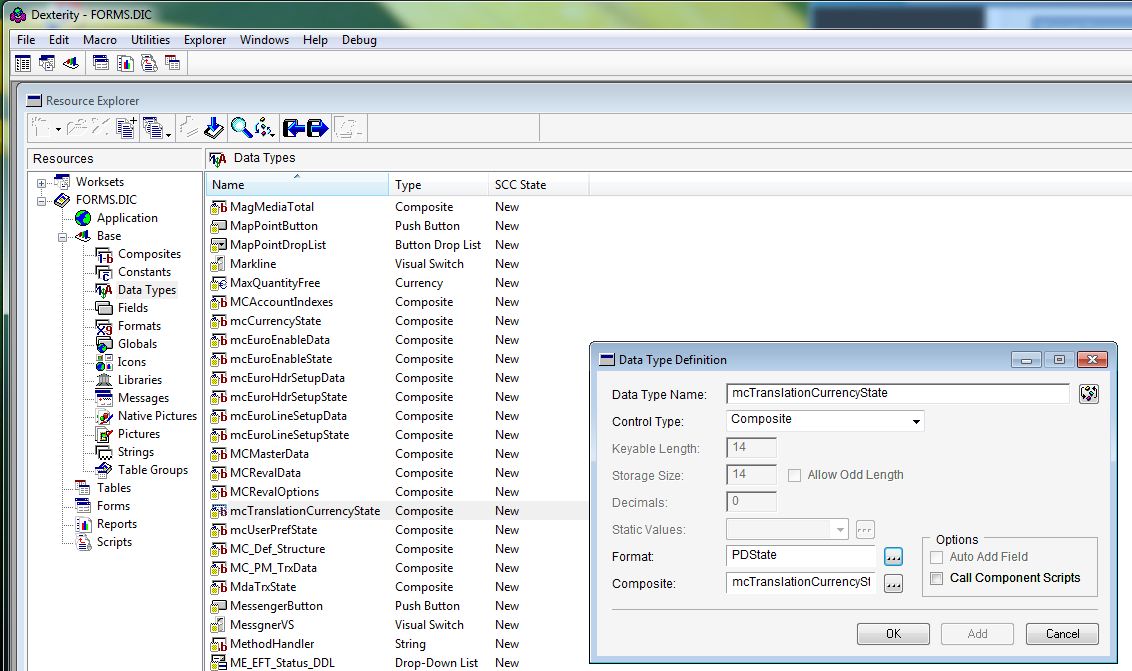The image size is (1132, 671).
Task: Open the Control Type dropdown
Action: (916, 420)
